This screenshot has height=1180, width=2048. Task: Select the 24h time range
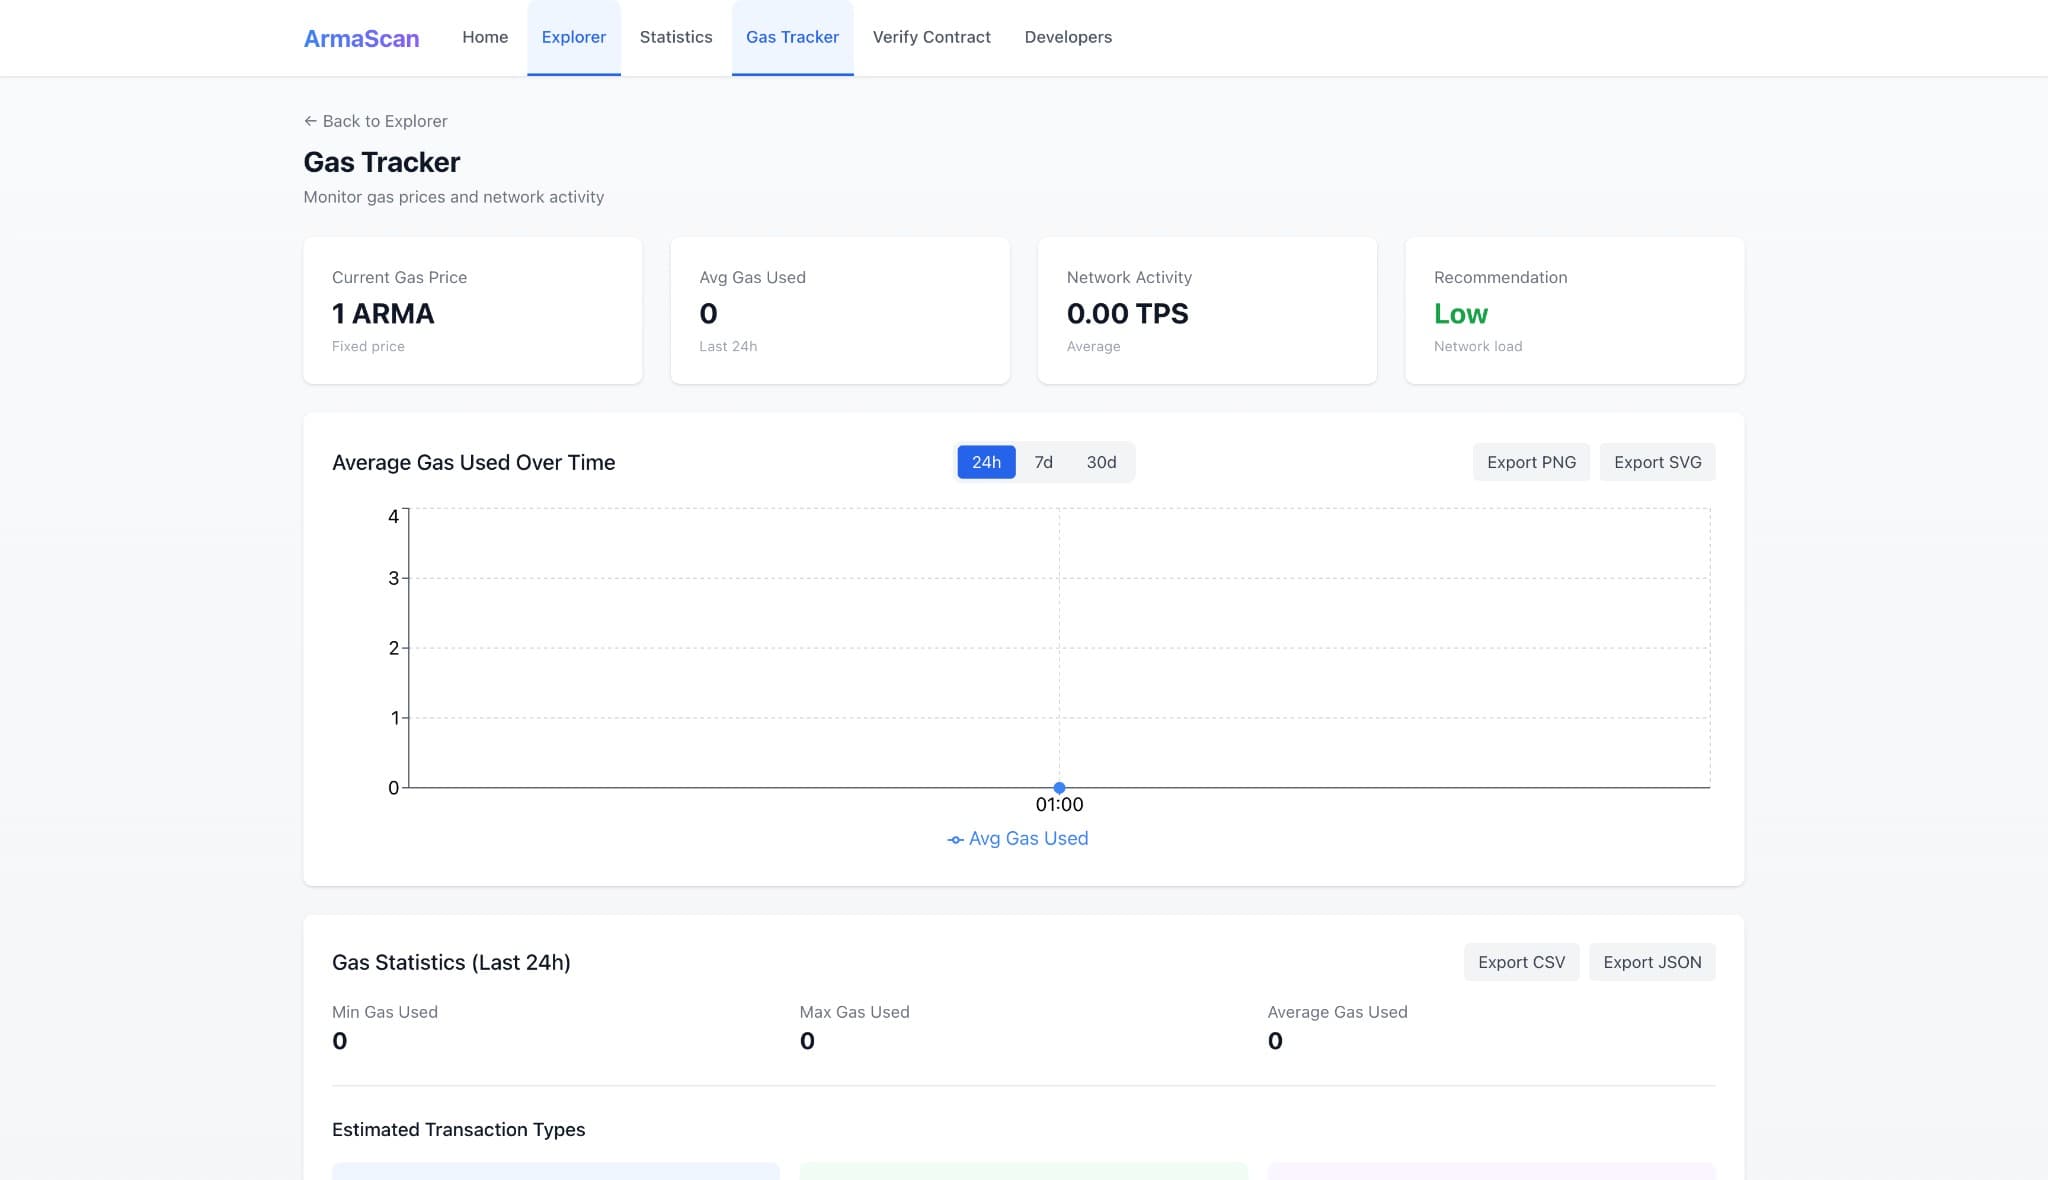(x=986, y=462)
